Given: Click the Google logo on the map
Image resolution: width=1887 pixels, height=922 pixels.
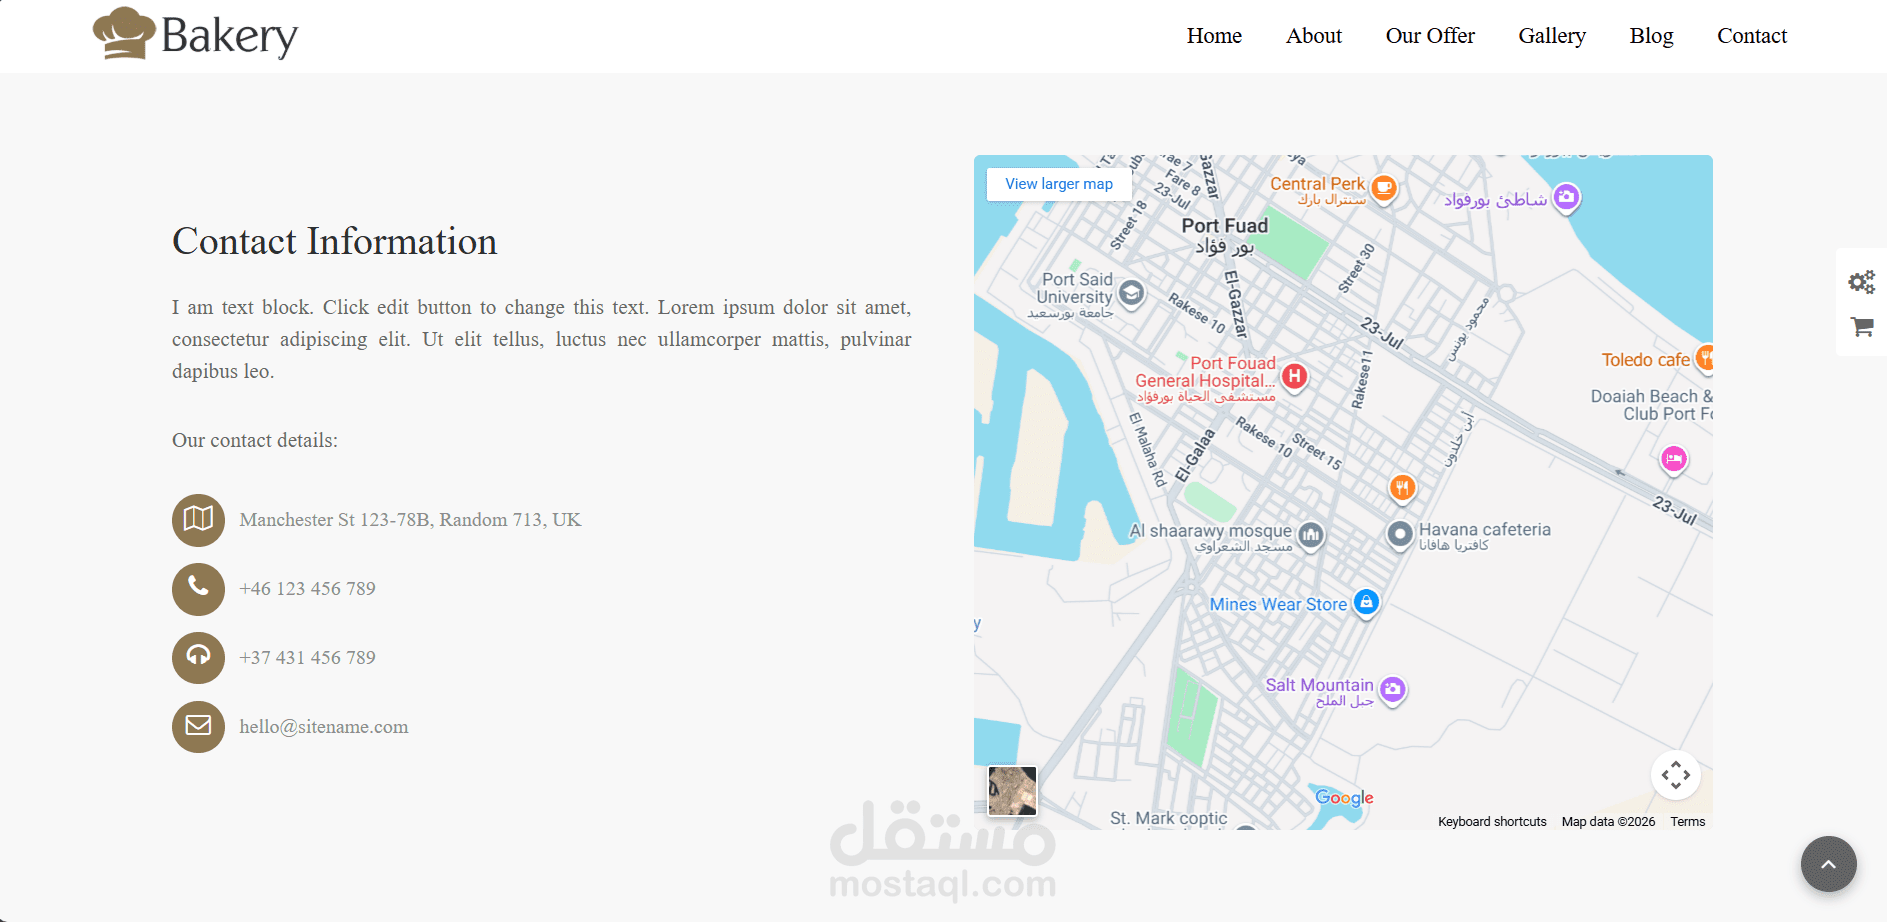Looking at the screenshot, I should pos(1344,798).
